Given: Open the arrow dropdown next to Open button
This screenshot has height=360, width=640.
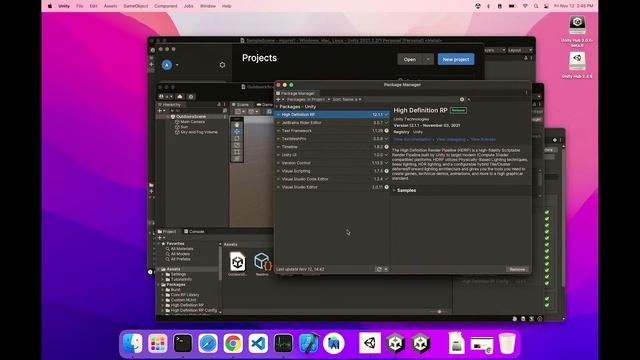Looking at the screenshot, I should (x=428, y=59).
